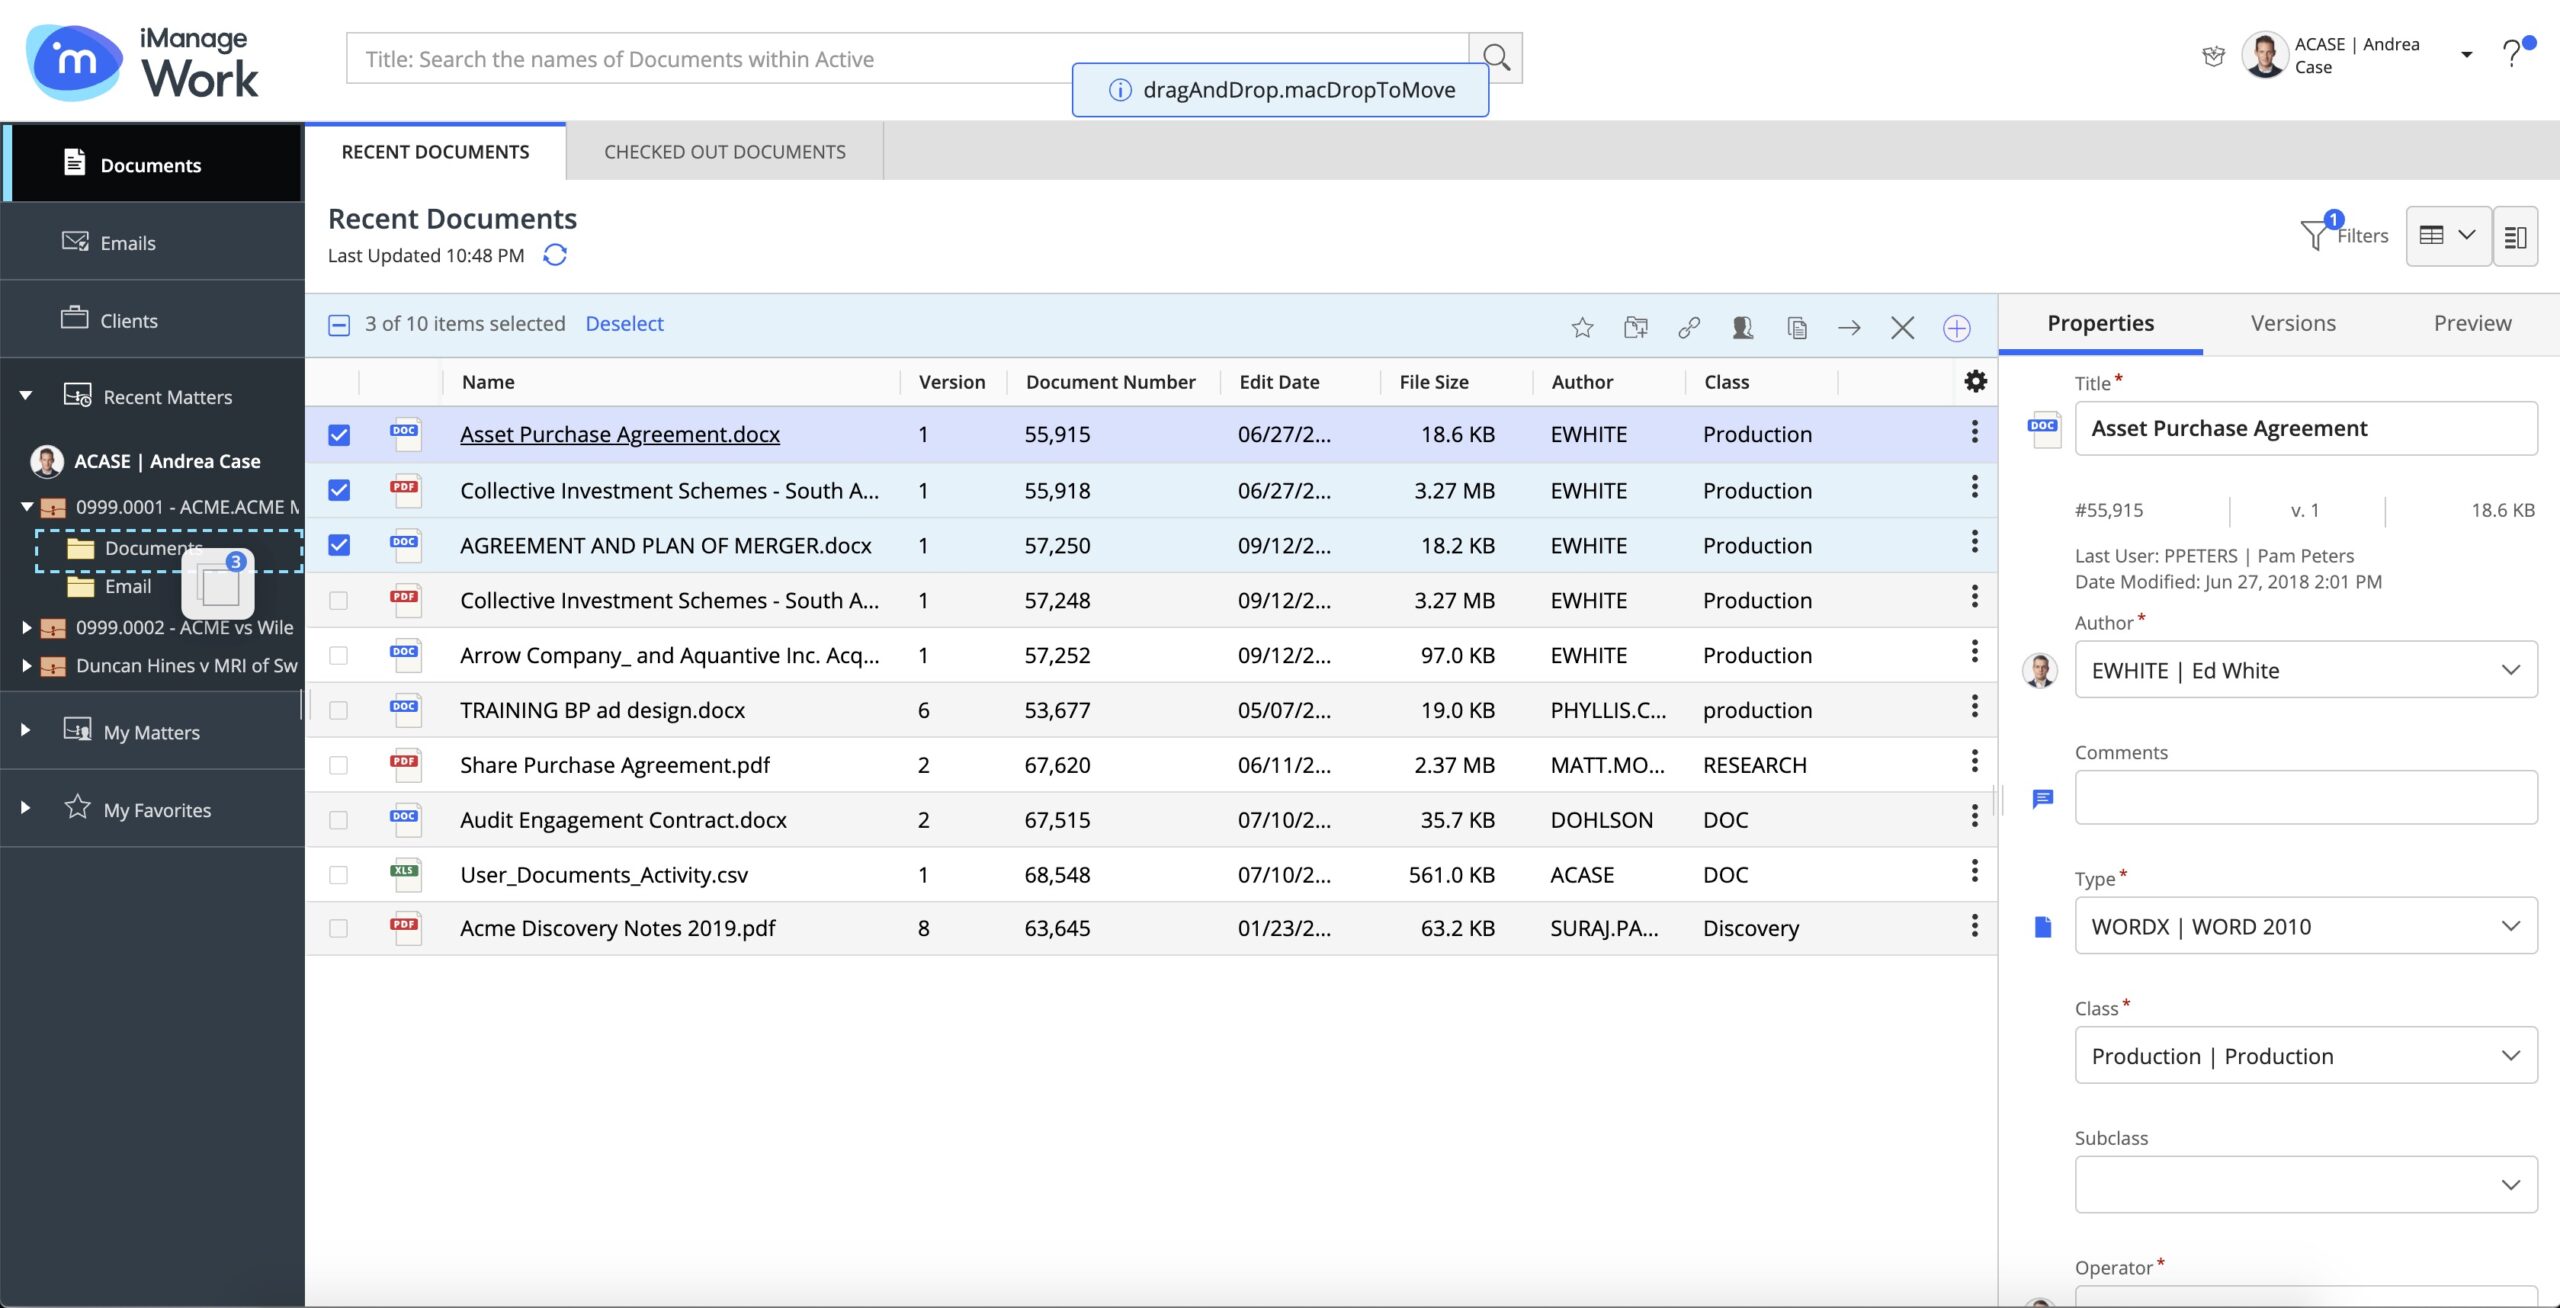This screenshot has height=1308, width=2560.
Task: Open Documents in the left sidebar
Action: (152, 164)
